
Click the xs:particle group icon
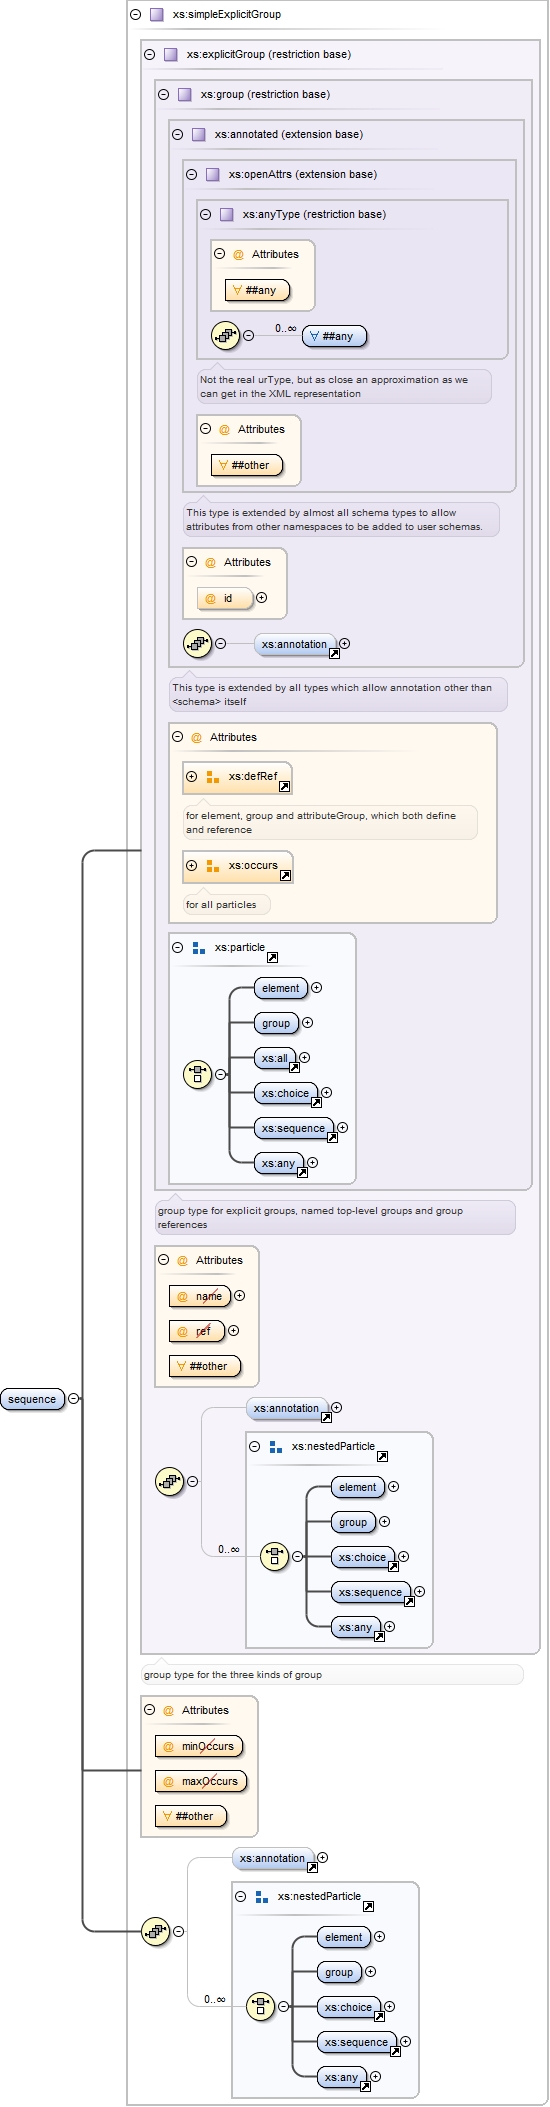(198, 947)
